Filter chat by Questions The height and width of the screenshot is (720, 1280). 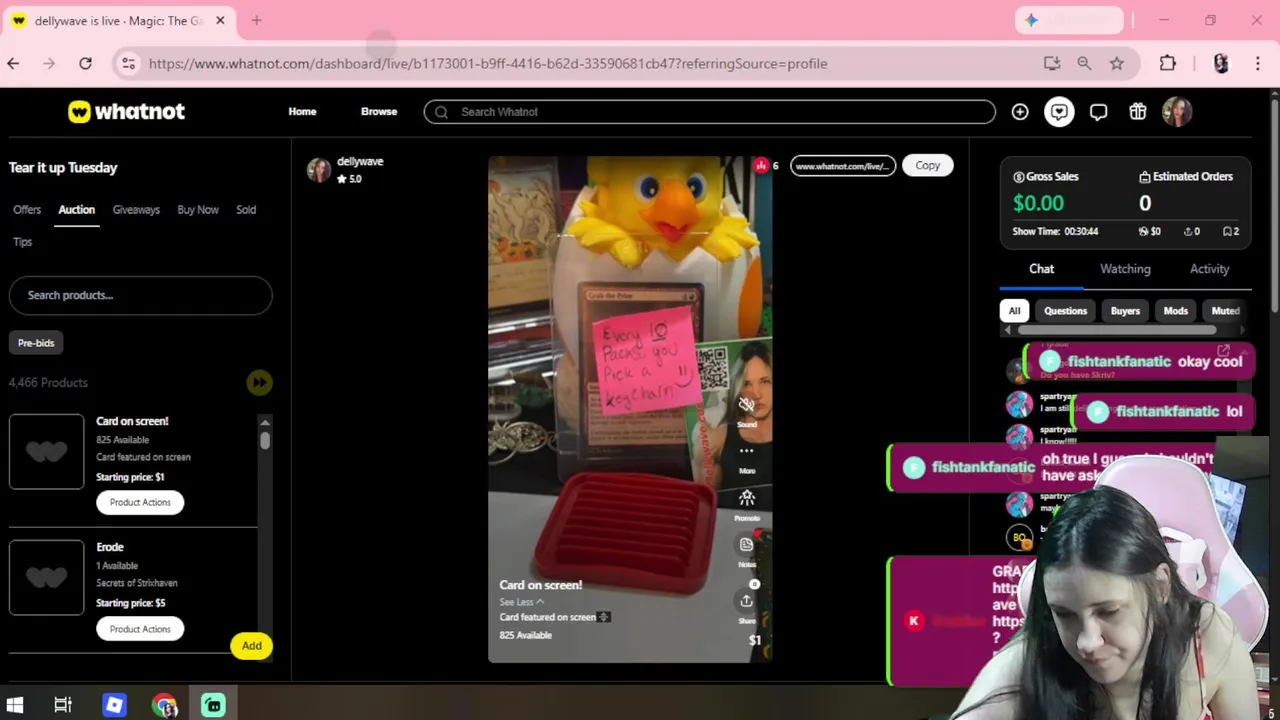(1065, 311)
